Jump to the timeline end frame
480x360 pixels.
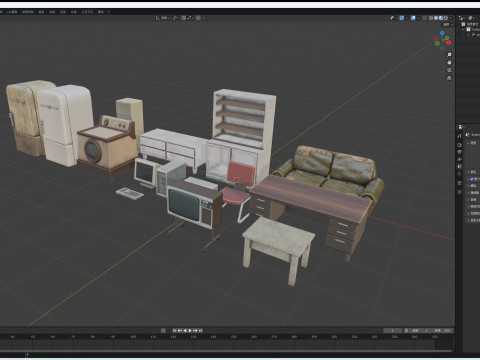tap(200, 330)
